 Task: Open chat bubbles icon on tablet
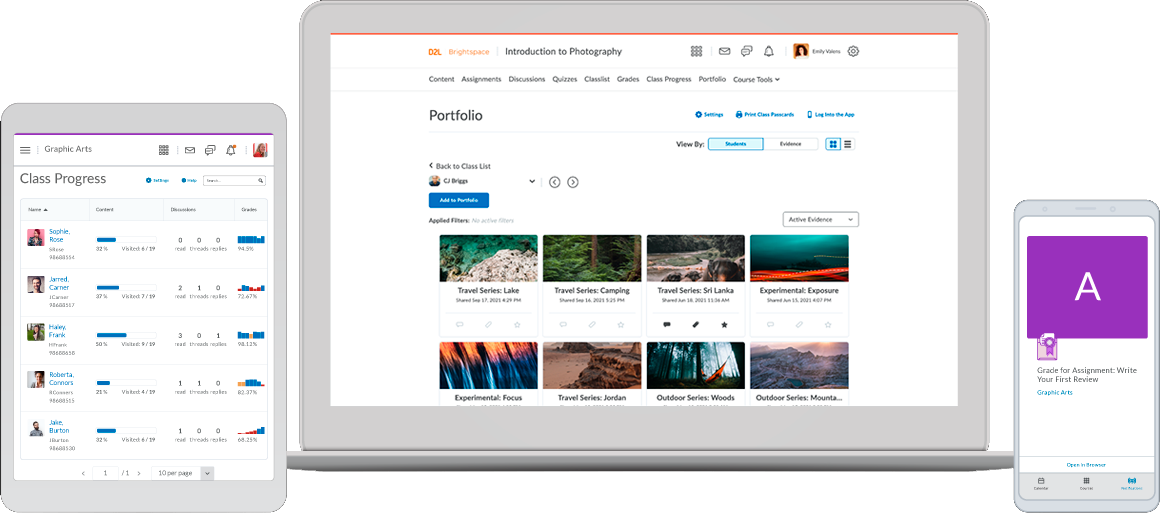click(210, 150)
